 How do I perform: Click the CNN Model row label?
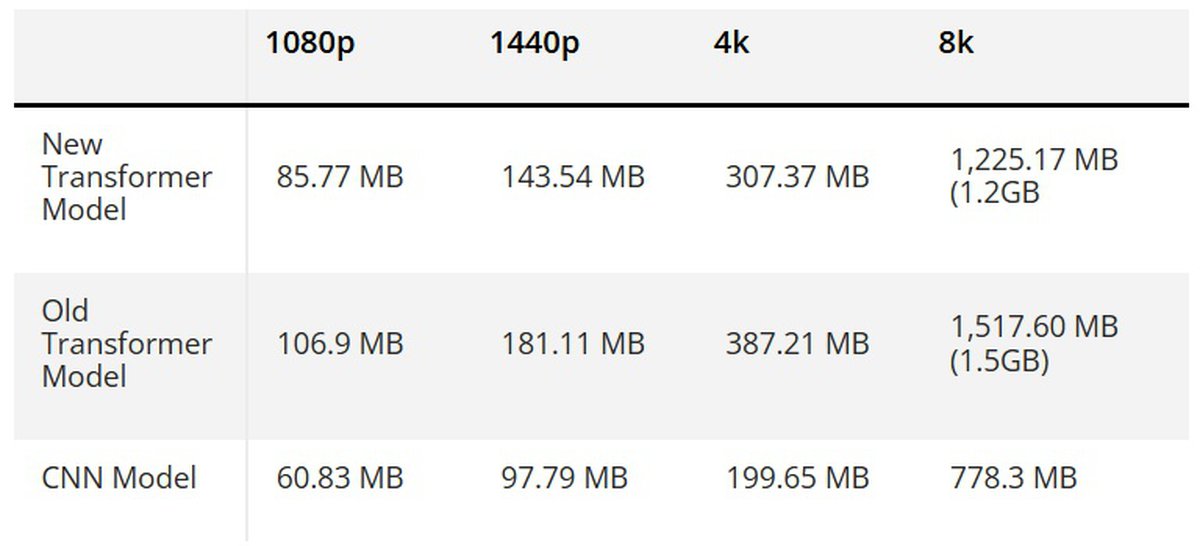(119, 478)
